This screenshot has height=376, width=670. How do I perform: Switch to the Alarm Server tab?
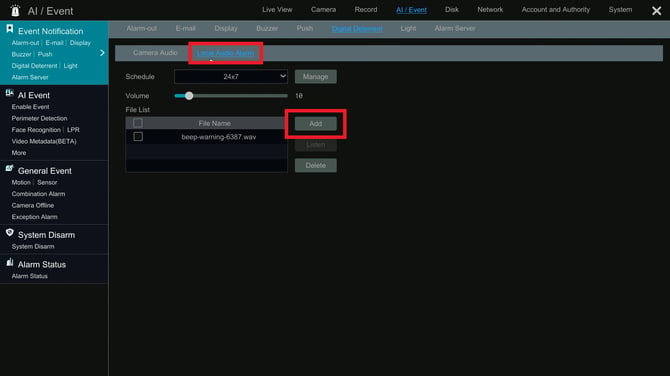tap(455, 28)
